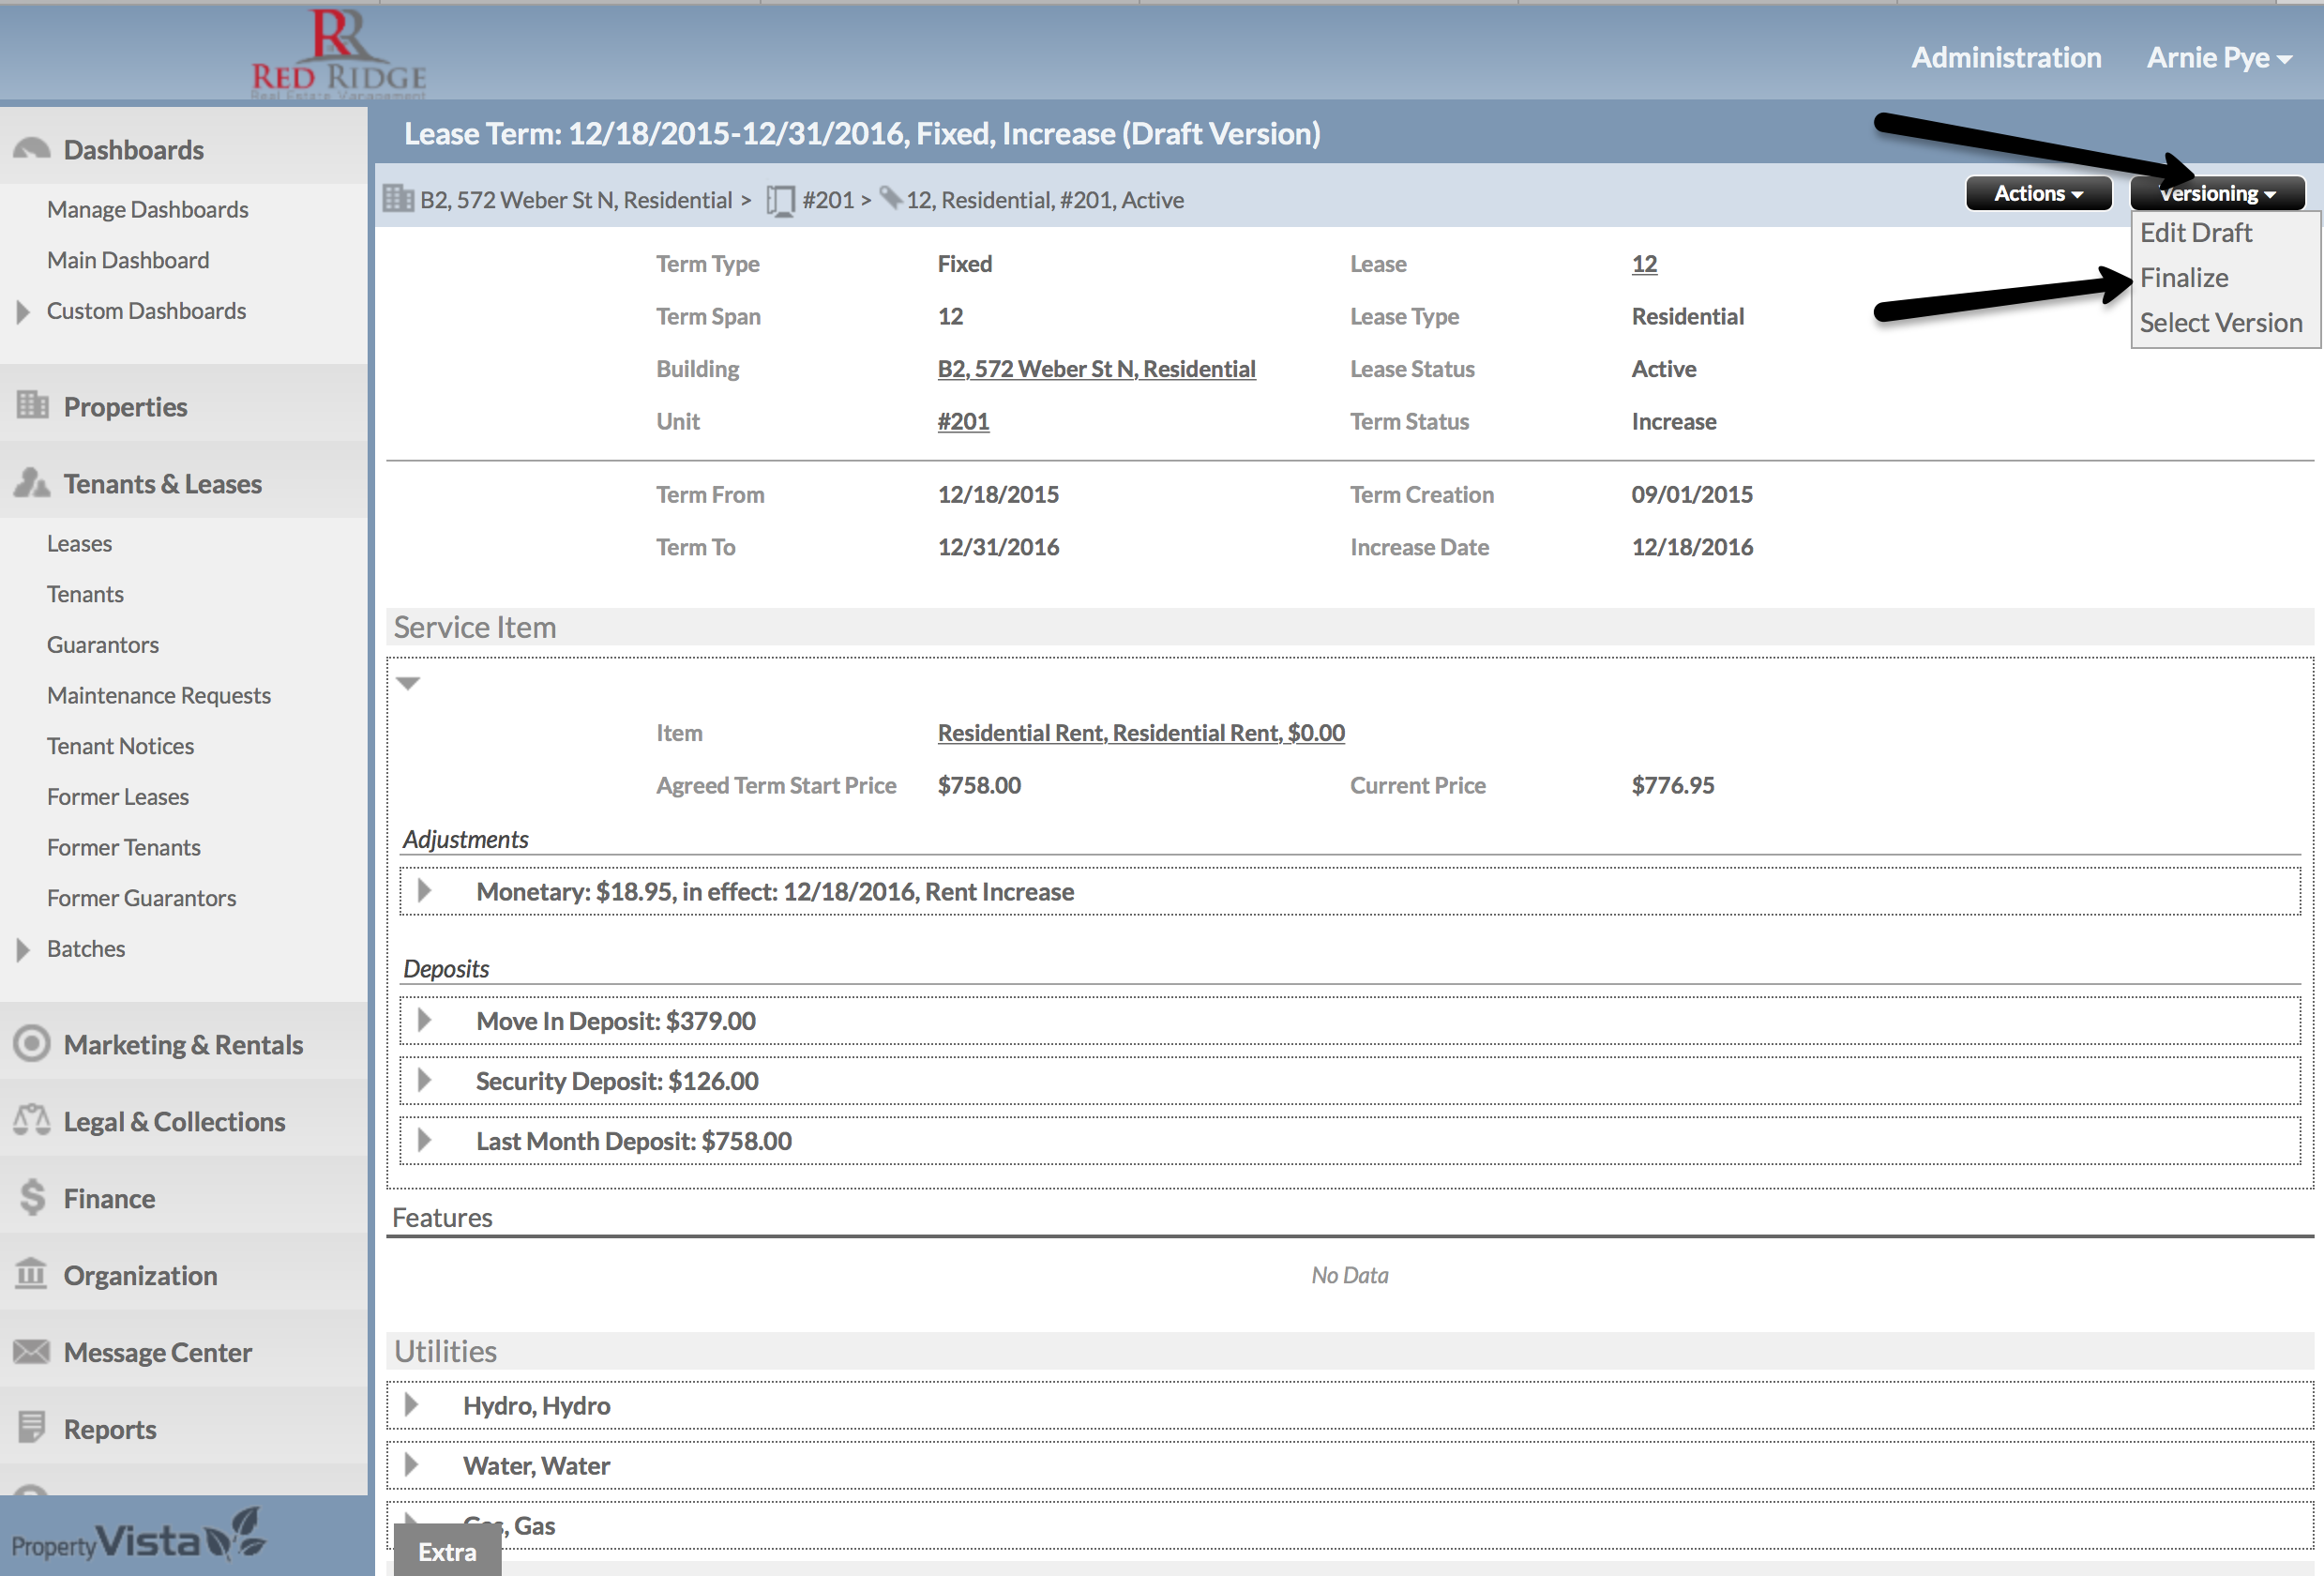The image size is (2324, 1576).
Task: Click the Extra button at bottom
Action: click(x=447, y=1551)
